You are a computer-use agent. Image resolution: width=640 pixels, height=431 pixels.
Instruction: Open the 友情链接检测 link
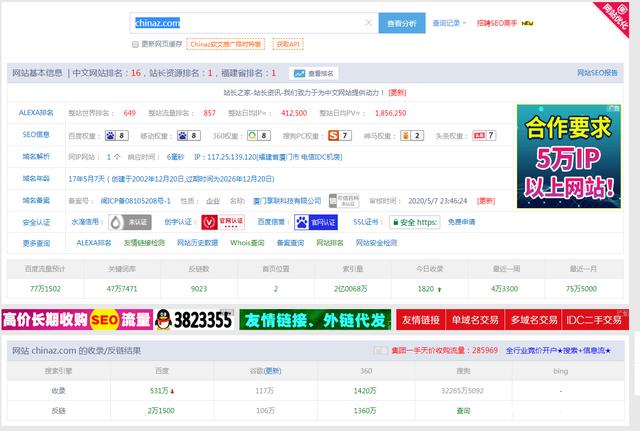[x=144, y=243]
